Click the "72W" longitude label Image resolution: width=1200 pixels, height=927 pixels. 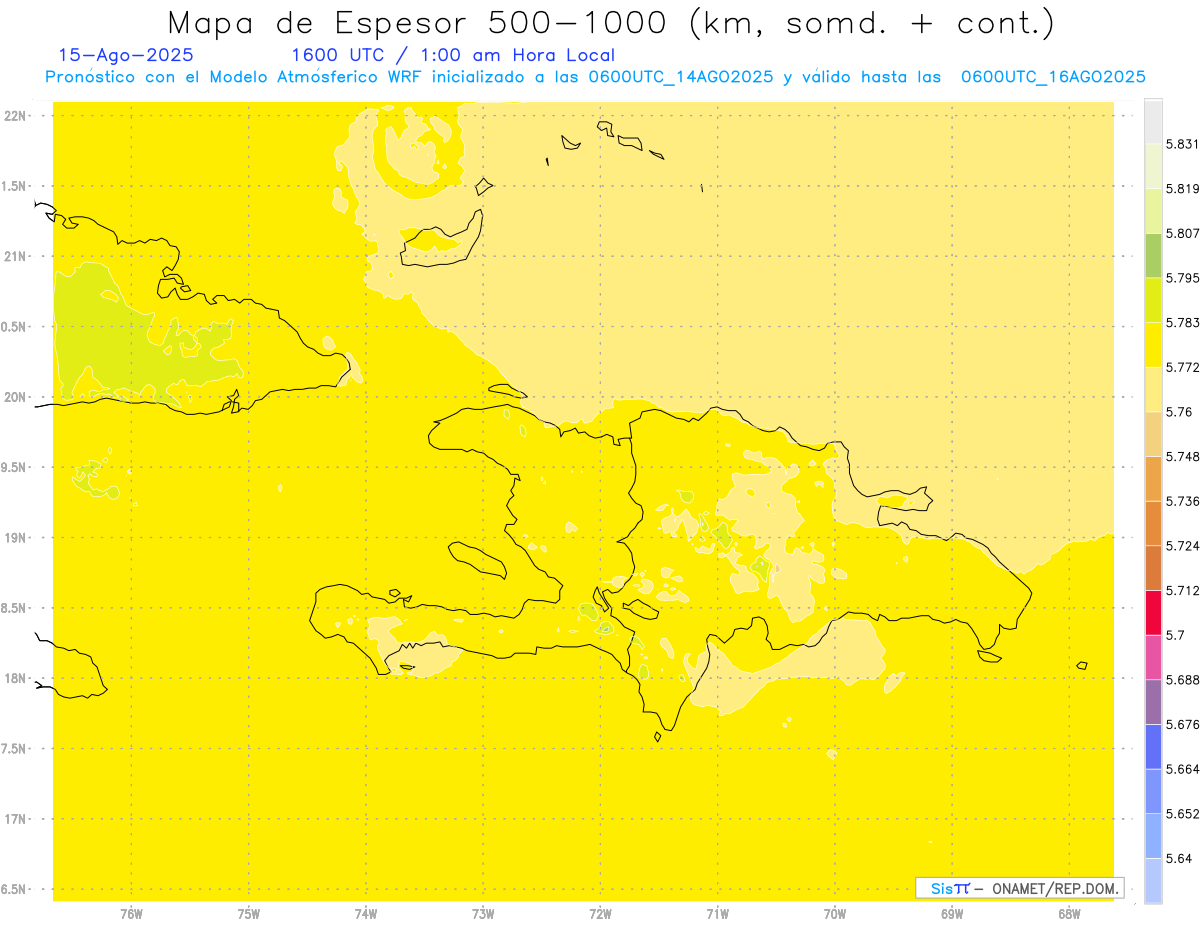click(x=600, y=914)
